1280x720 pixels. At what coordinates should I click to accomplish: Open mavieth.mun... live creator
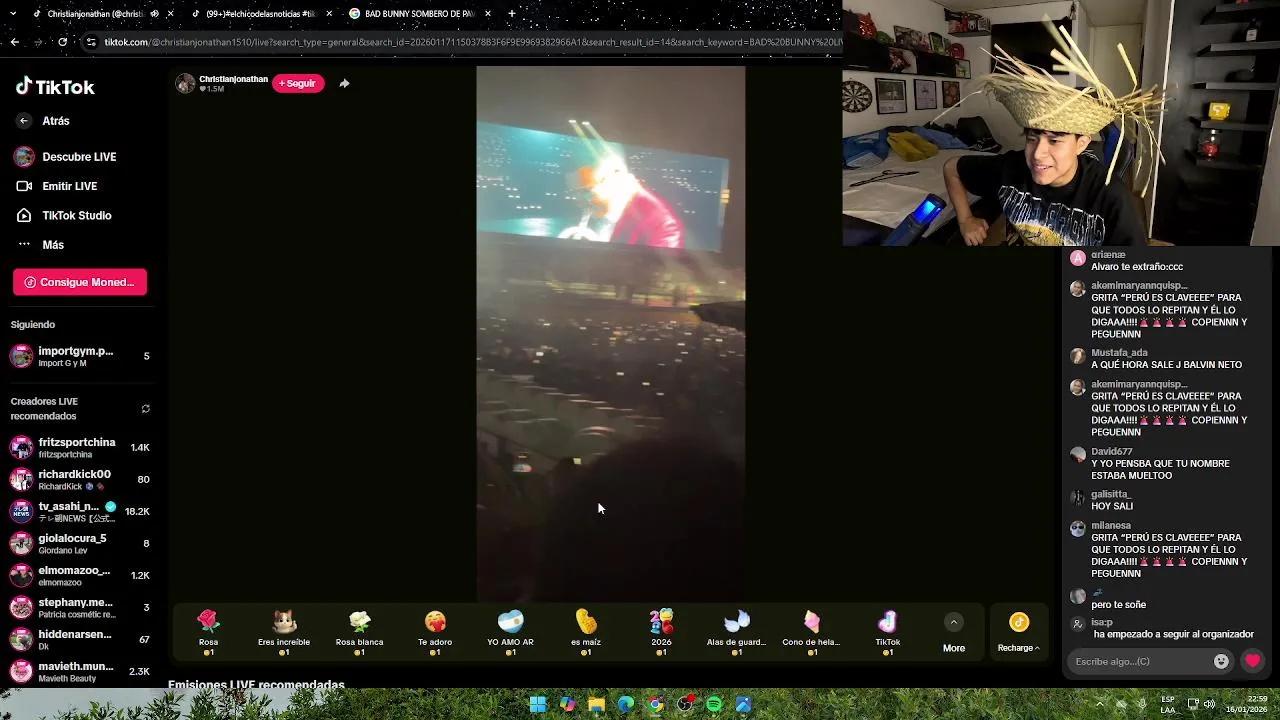(80, 671)
